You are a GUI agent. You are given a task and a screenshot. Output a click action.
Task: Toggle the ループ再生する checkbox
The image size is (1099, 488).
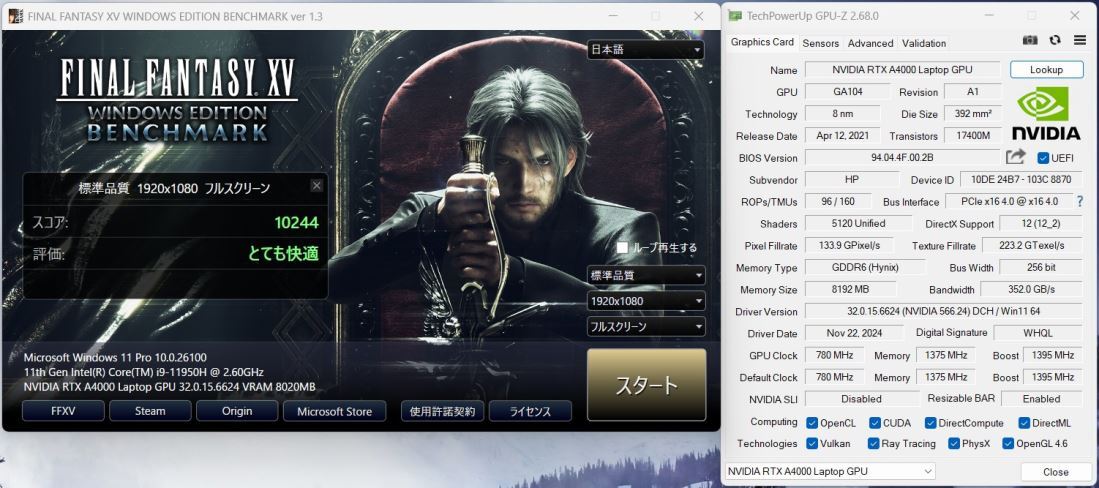623,248
